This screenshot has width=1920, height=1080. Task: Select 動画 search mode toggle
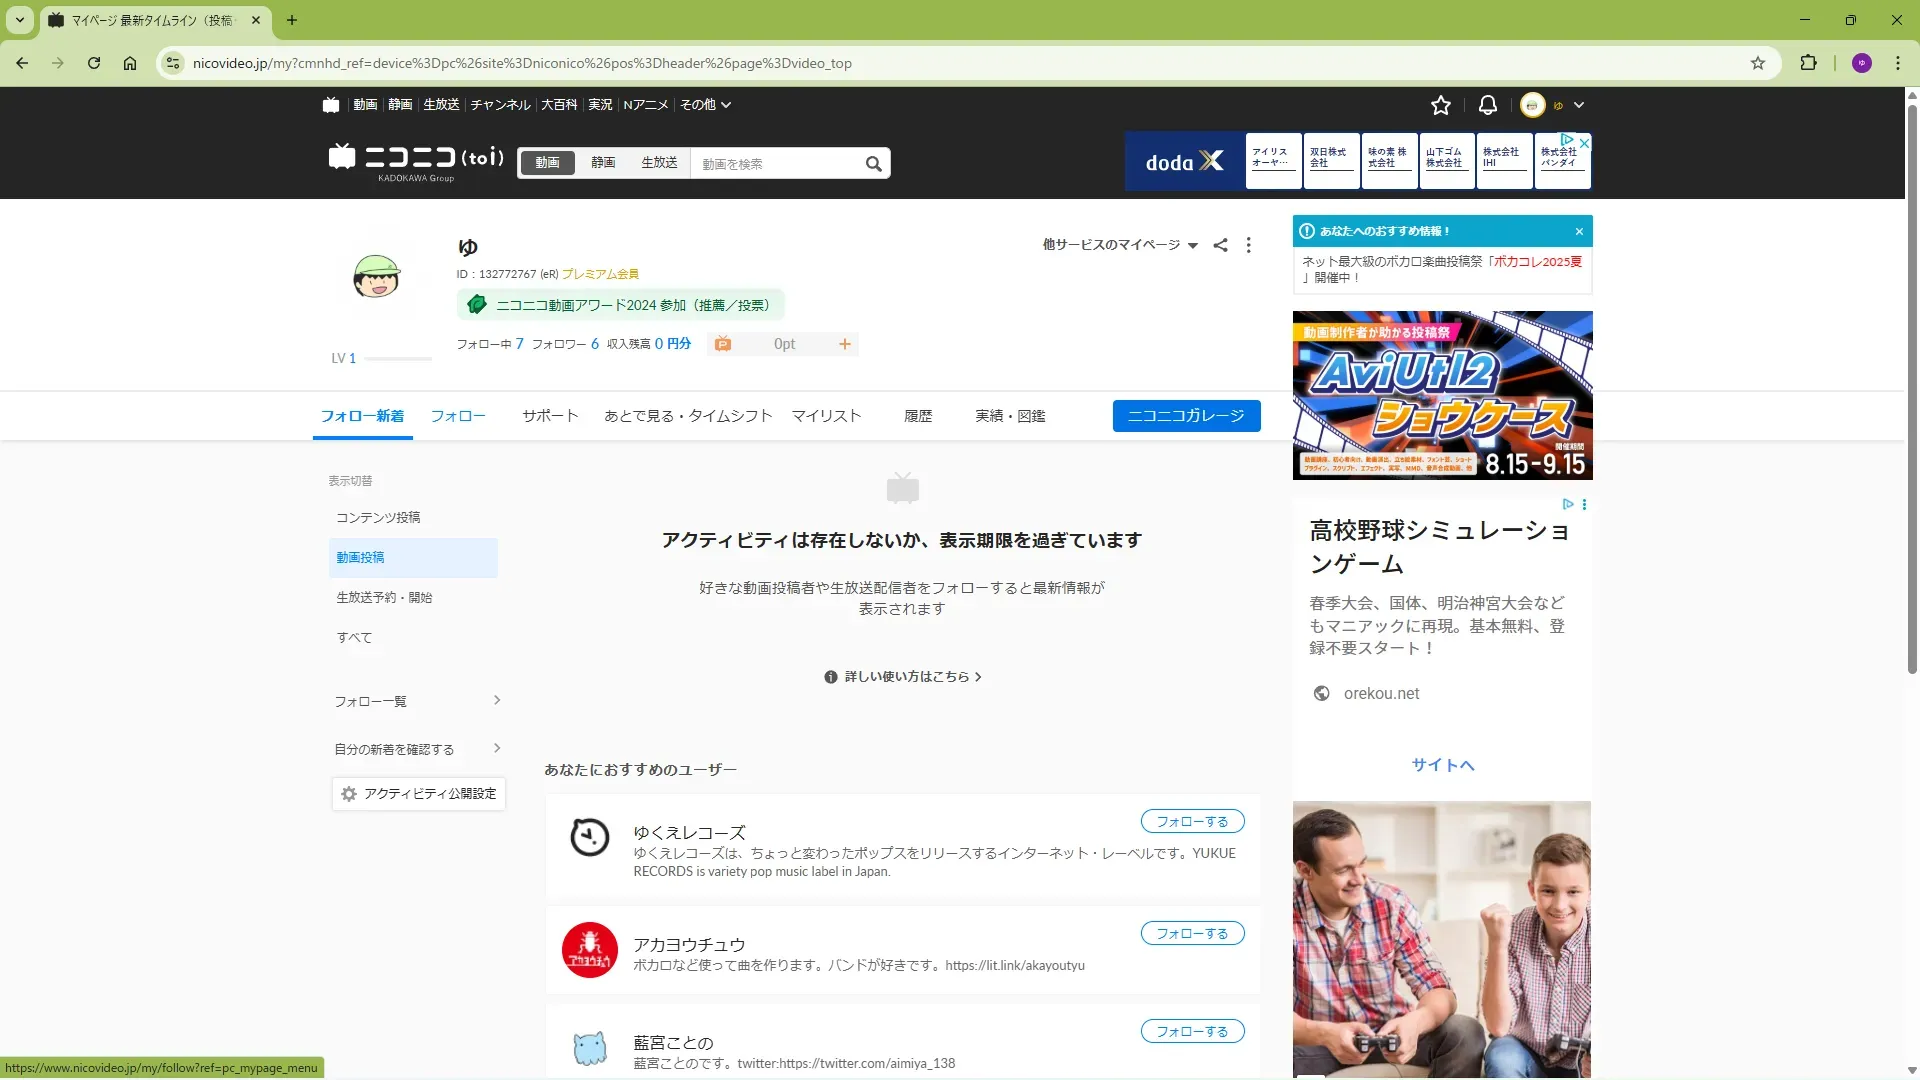(x=547, y=163)
